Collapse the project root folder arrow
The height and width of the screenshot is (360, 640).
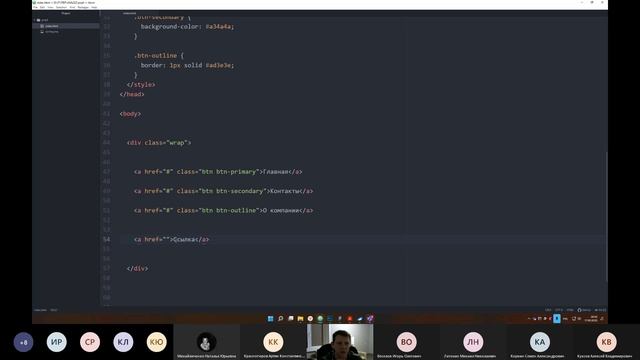point(35,20)
